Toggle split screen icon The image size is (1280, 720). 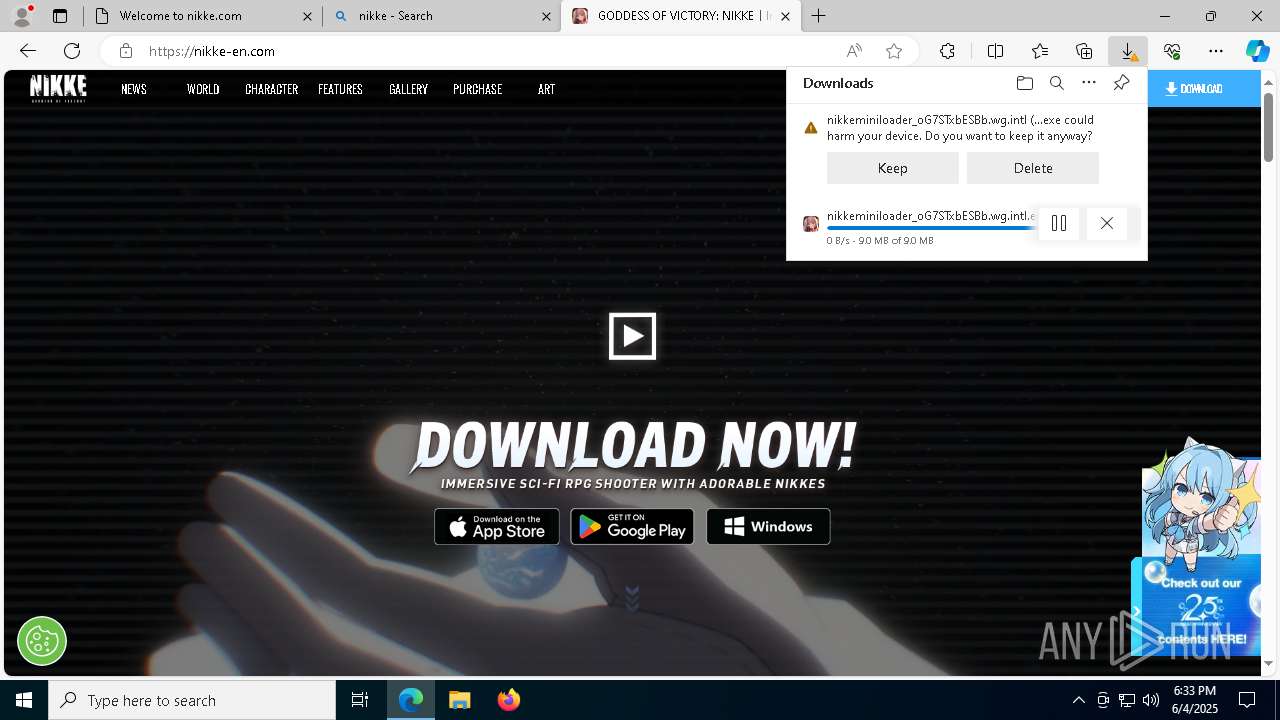(995, 51)
